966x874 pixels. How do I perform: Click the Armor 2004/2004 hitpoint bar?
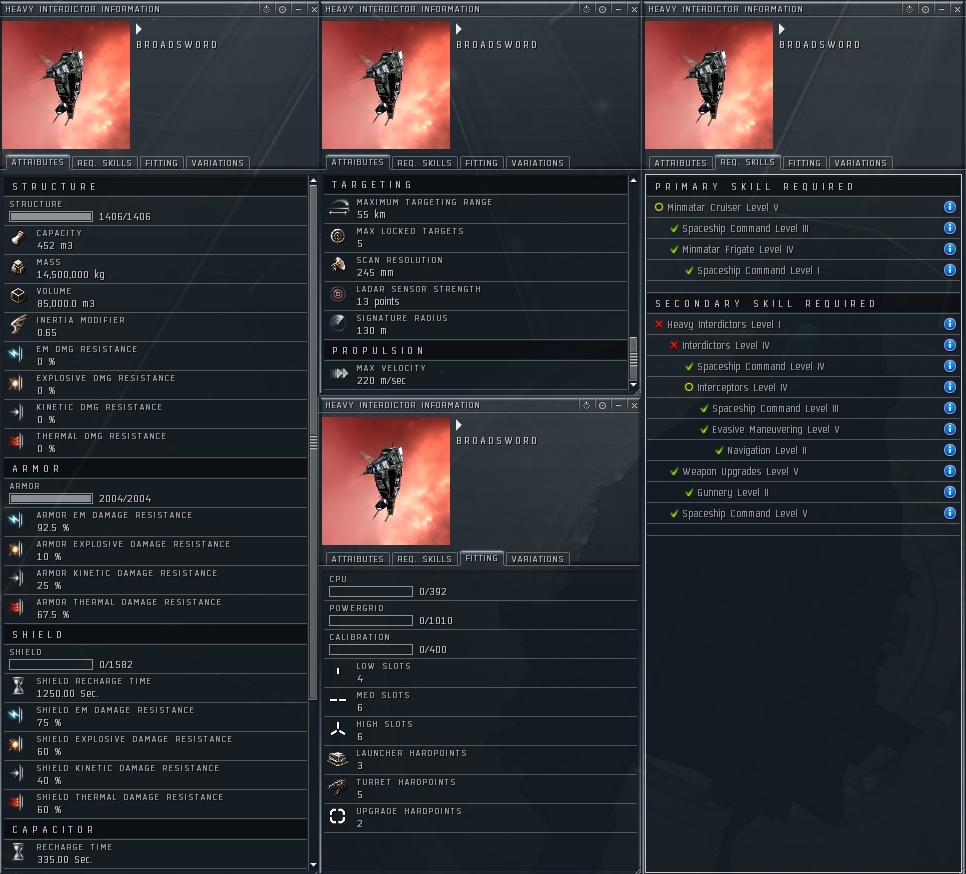[51, 498]
